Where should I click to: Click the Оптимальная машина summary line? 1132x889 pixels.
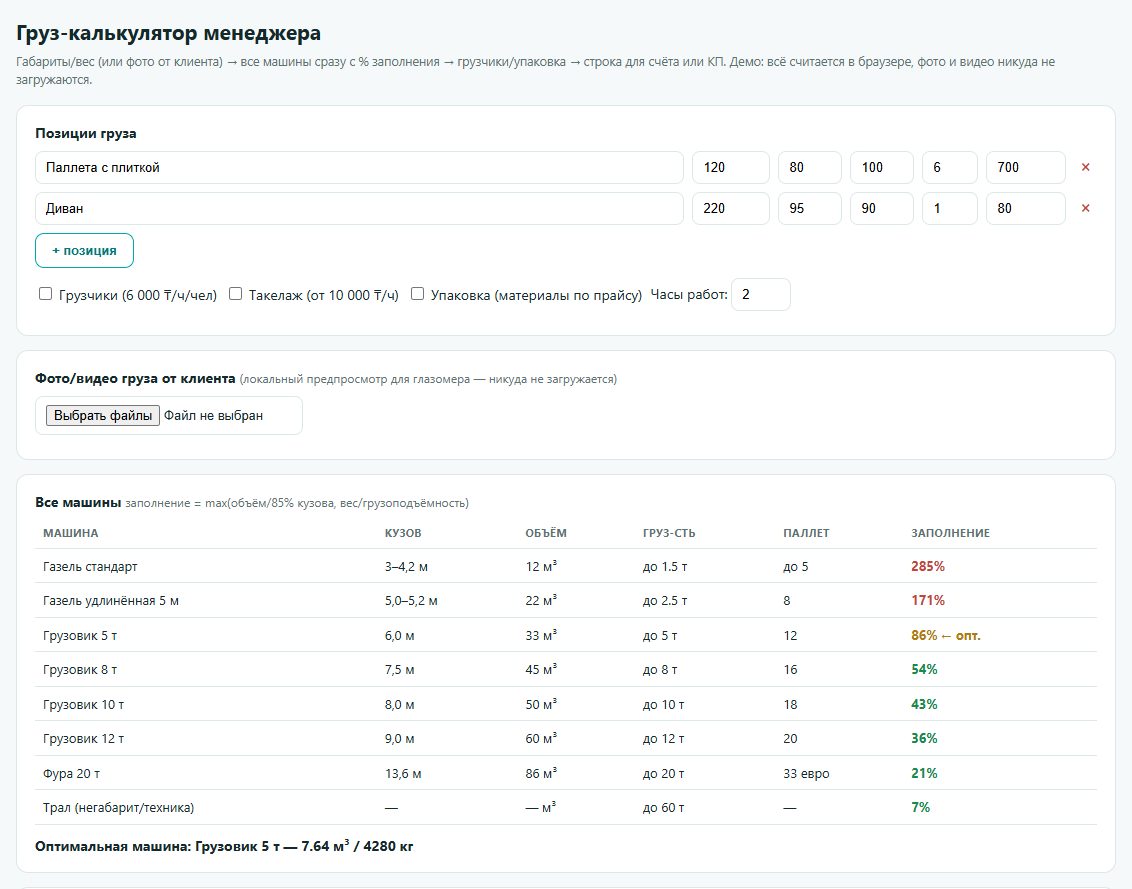pyautogui.click(x=224, y=846)
